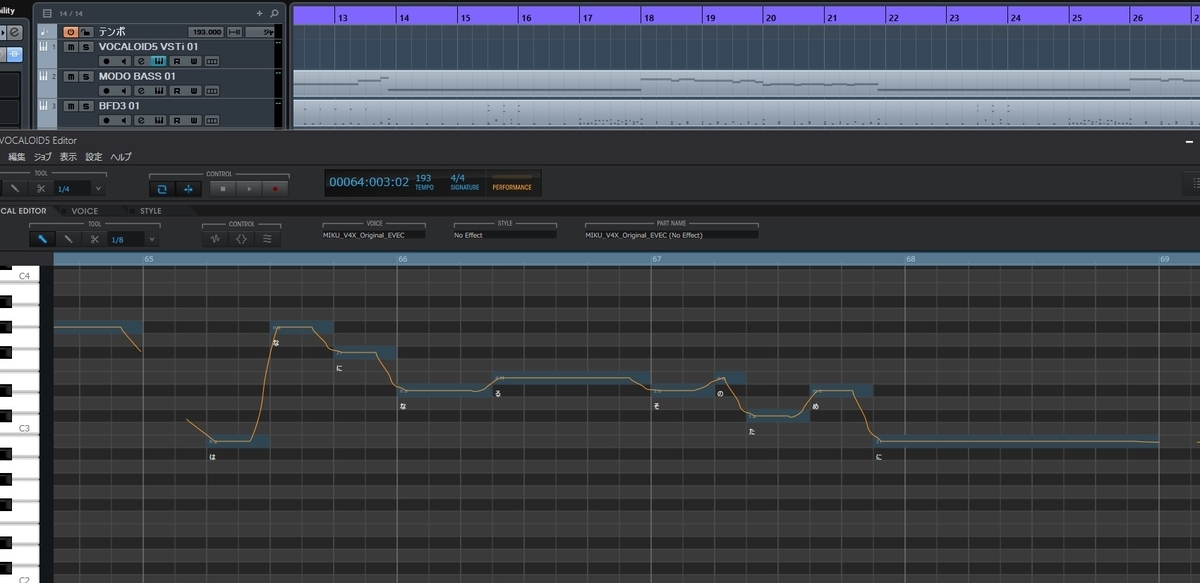Click the angle brackets control icon
This screenshot has height=583, width=1200.
click(241, 239)
